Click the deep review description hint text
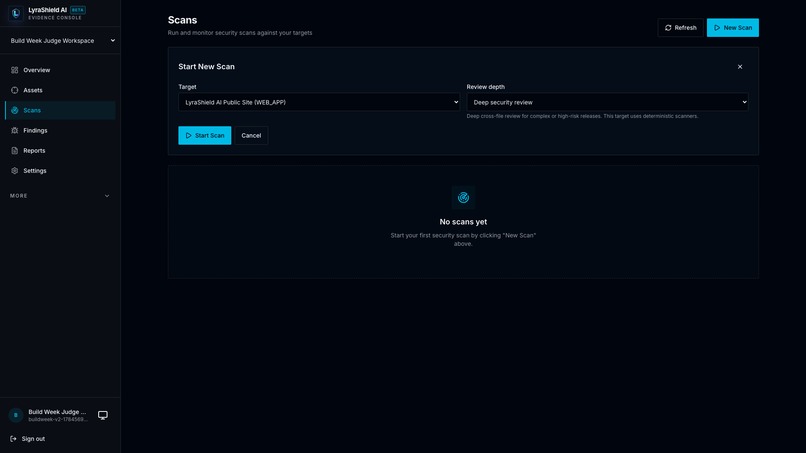This screenshot has height=453, width=806. 582,116
